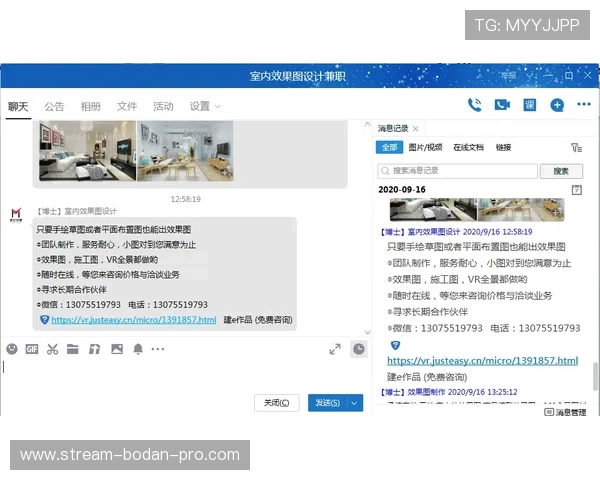This screenshot has width=600, height=480.
Task: Click chat area scroll down arrow
Action: click(367, 332)
